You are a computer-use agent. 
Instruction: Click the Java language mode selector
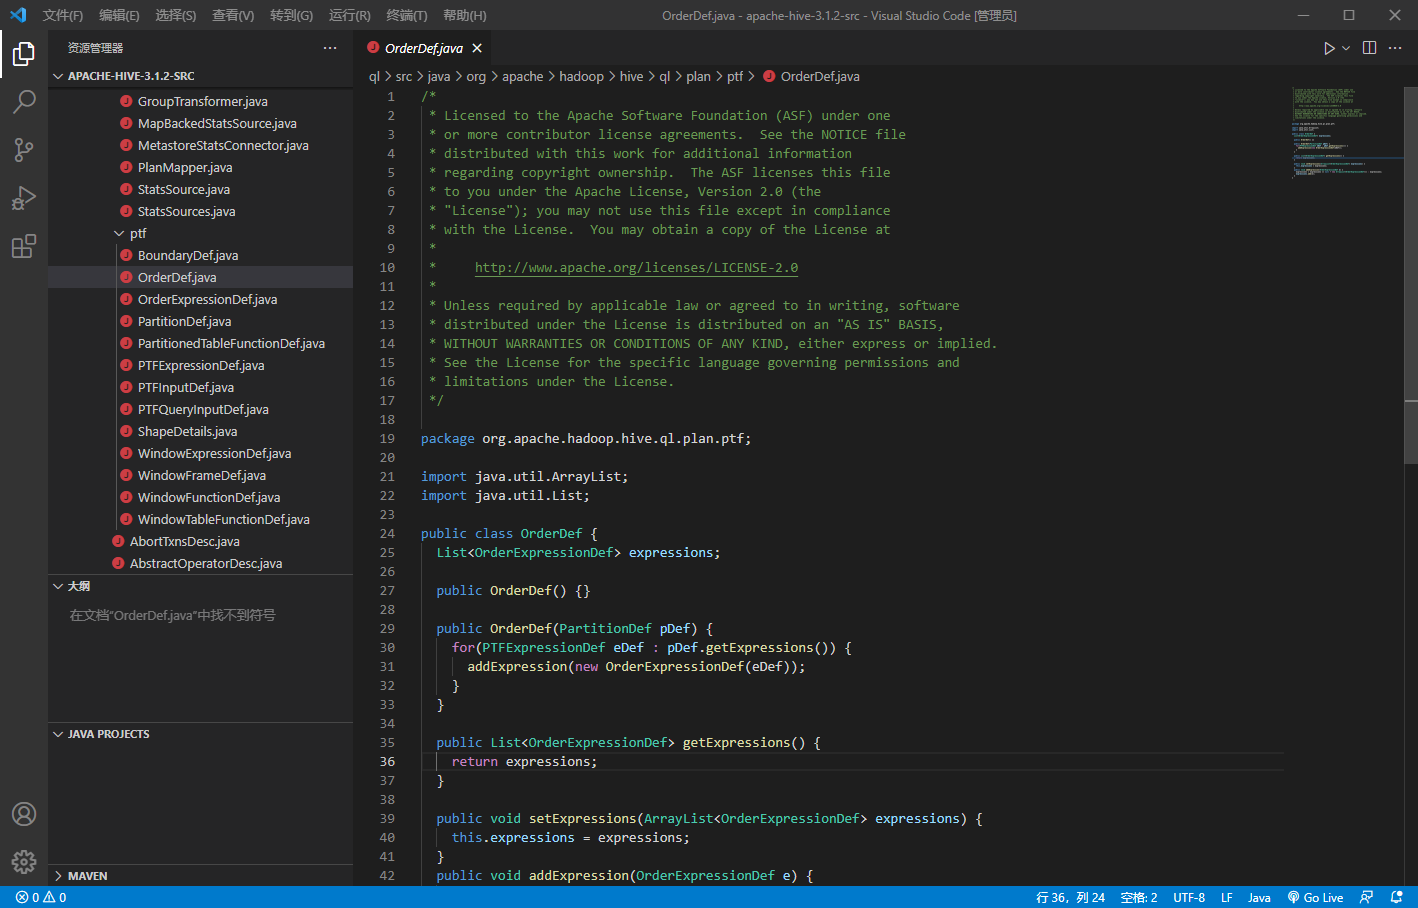pos(1259,897)
